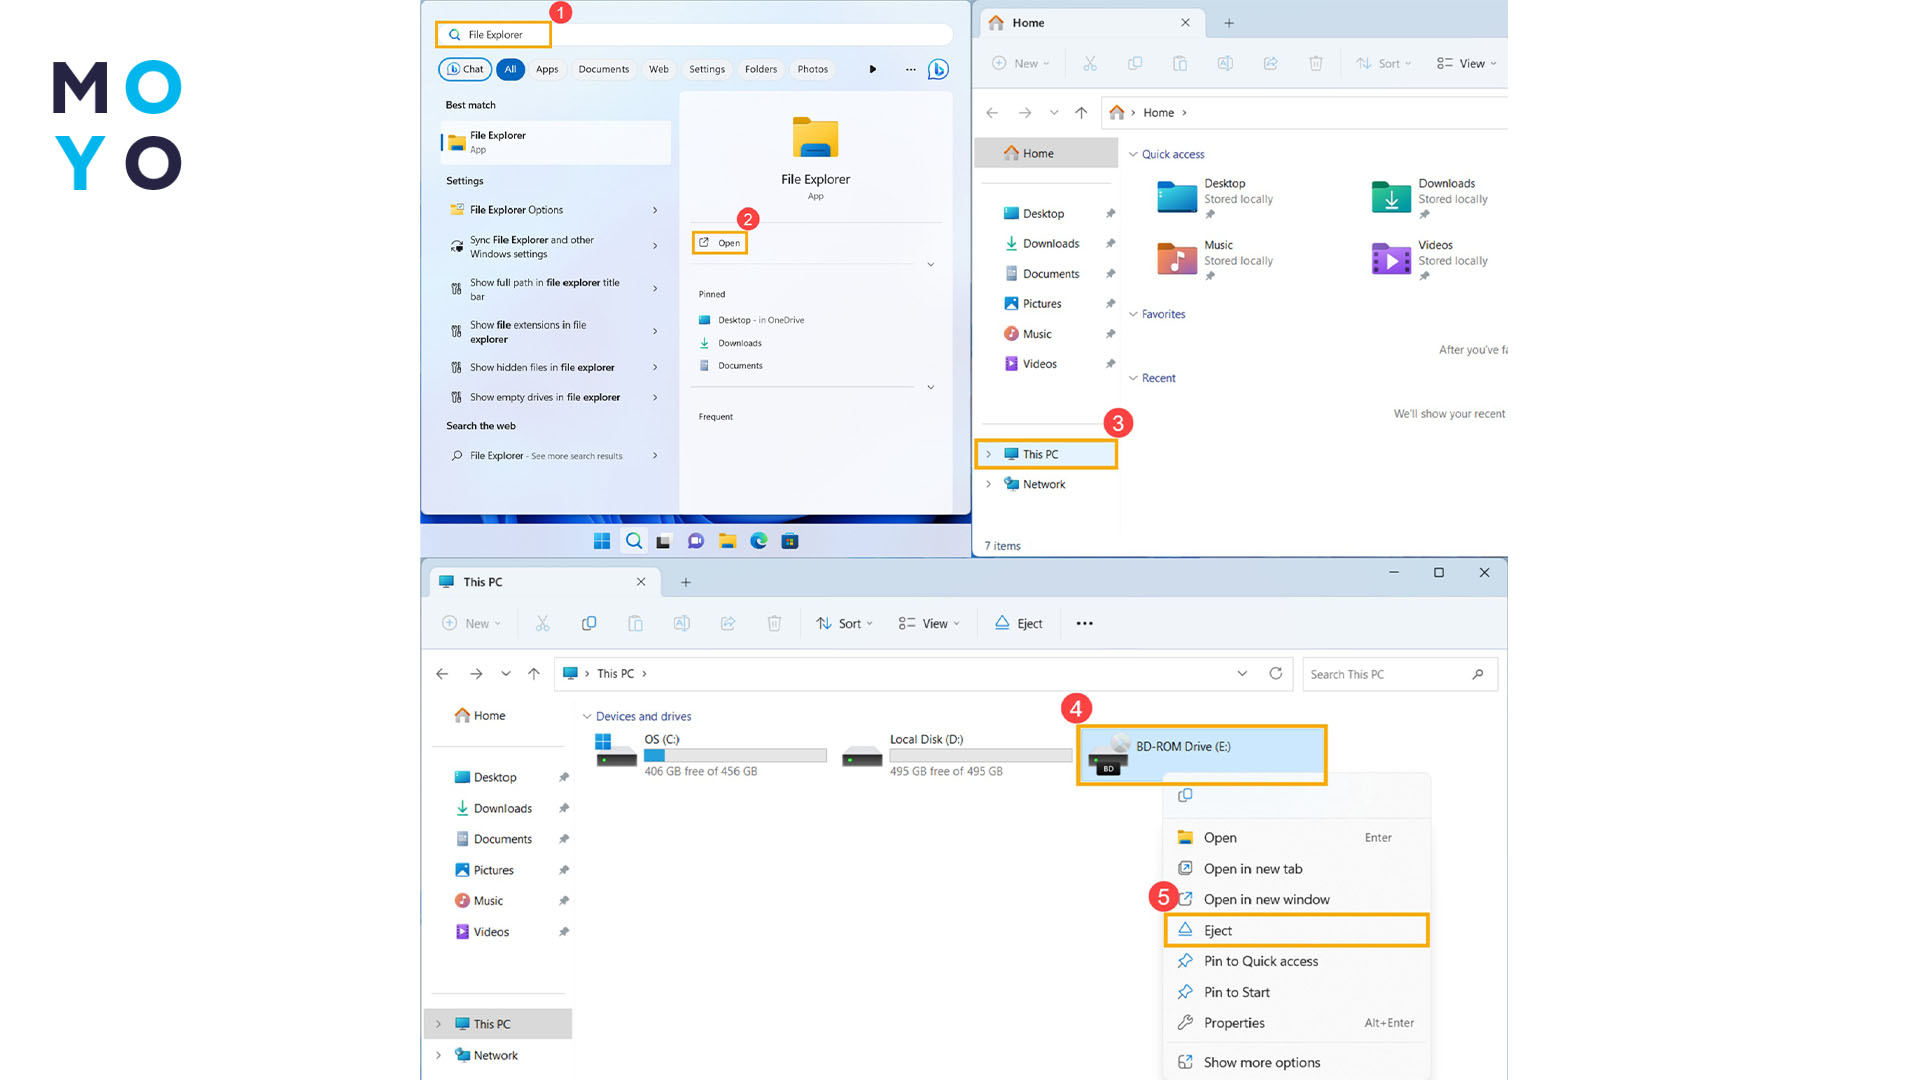The width and height of the screenshot is (1920, 1080).
Task: Click the Search This PC field
Action: click(x=1400, y=674)
